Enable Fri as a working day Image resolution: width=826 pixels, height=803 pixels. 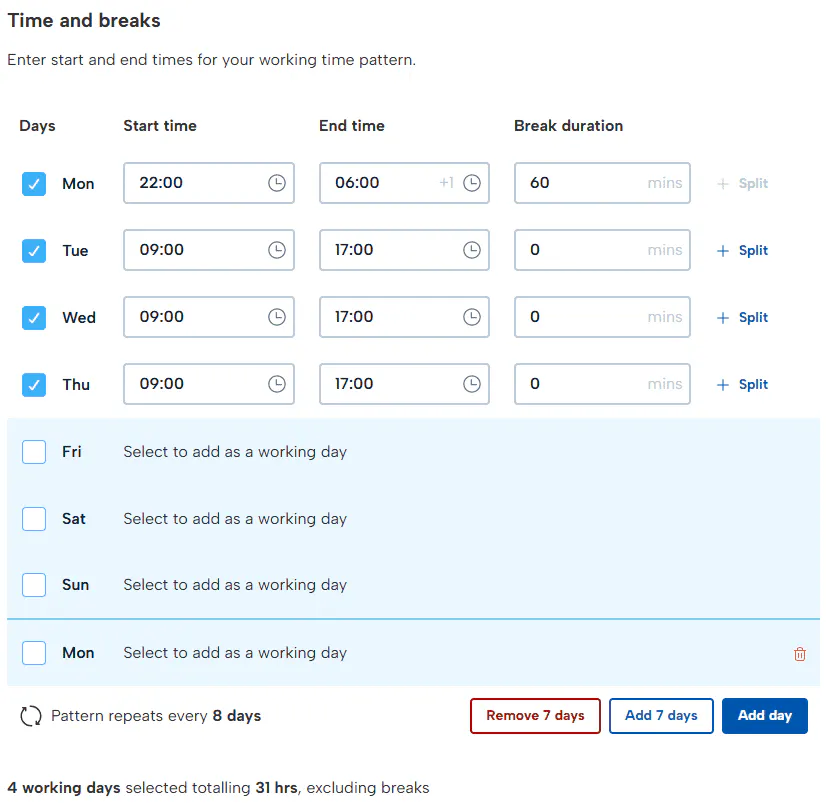coord(34,452)
